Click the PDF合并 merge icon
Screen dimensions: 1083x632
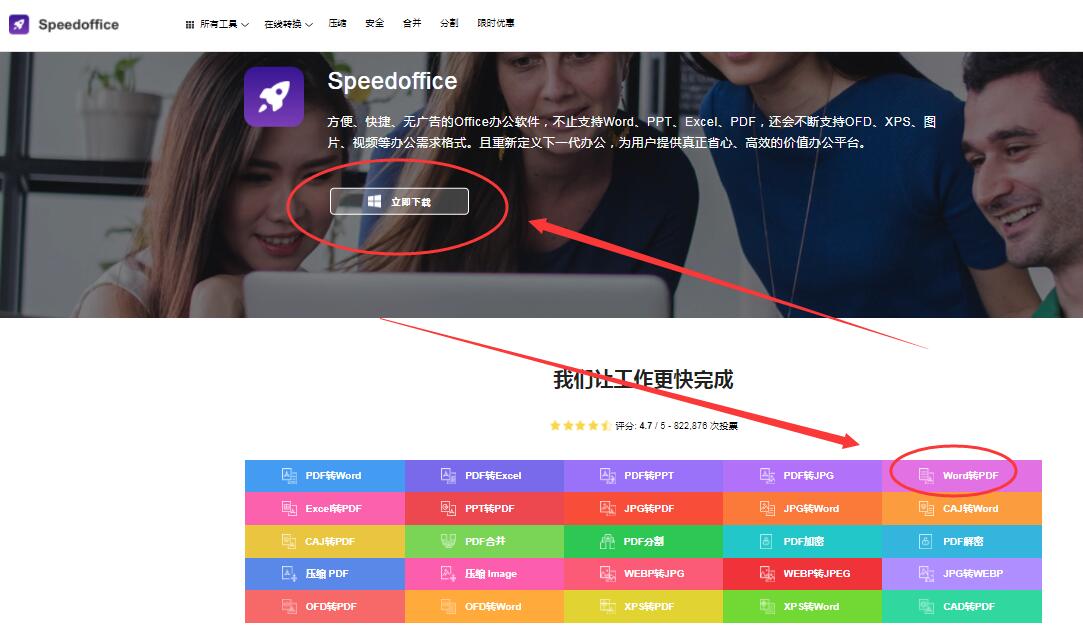[448, 542]
